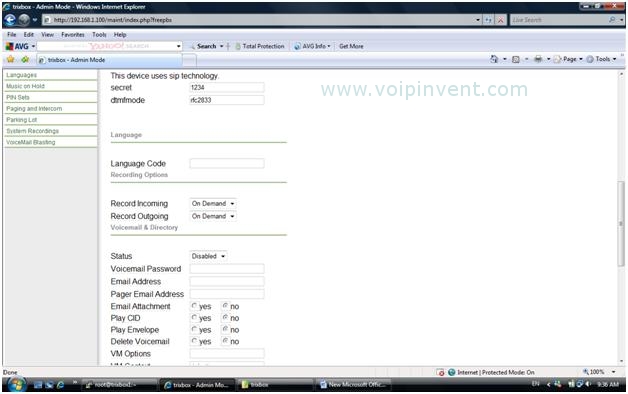628x394 pixels.
Task: Click the Refresh page icon
Action: (x=488, y=20)
